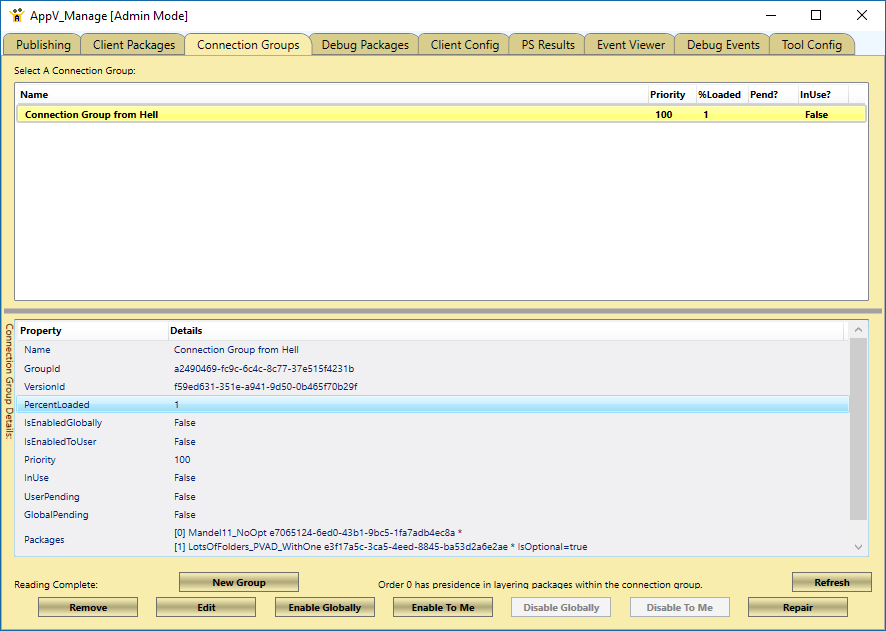Click Enable Globally button
This screenshot has width=886, height=631.
tap(324, 607)
